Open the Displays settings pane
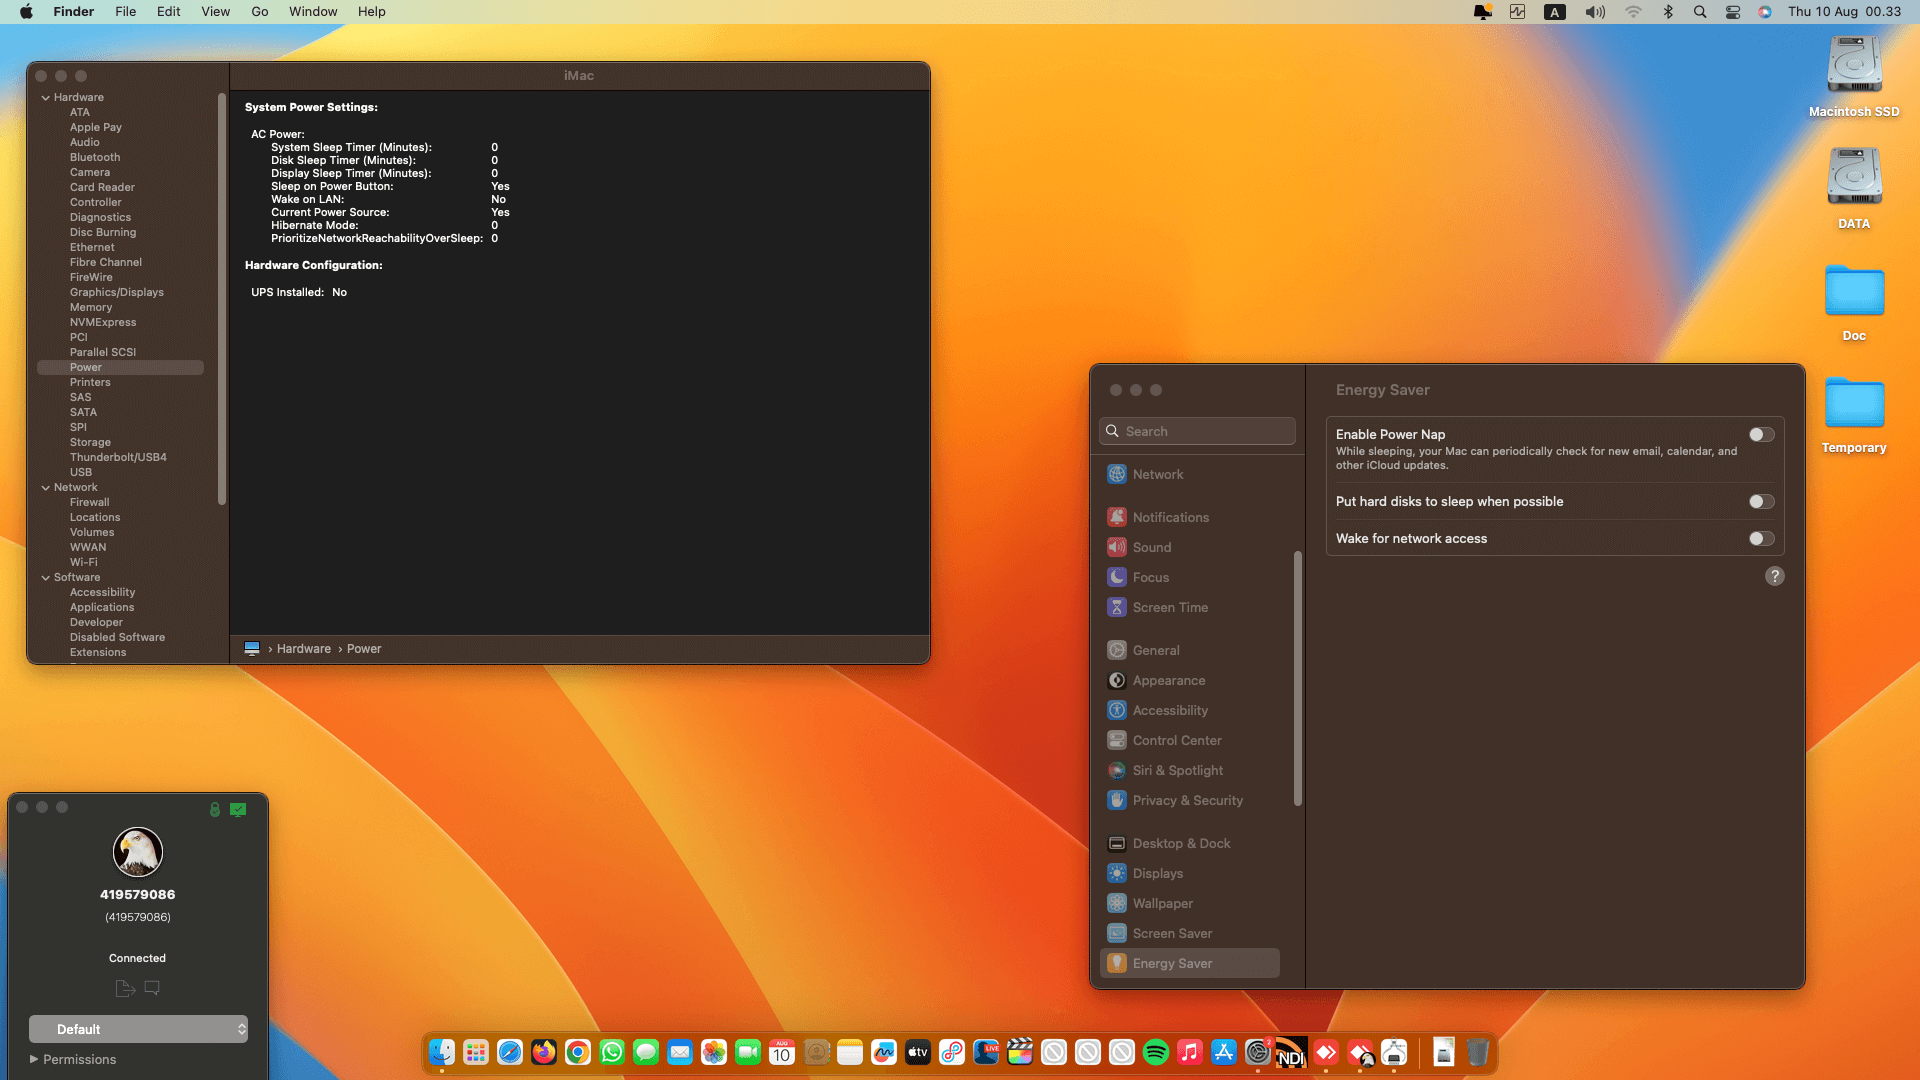1920x1080 pixels. click(1157, 873)
